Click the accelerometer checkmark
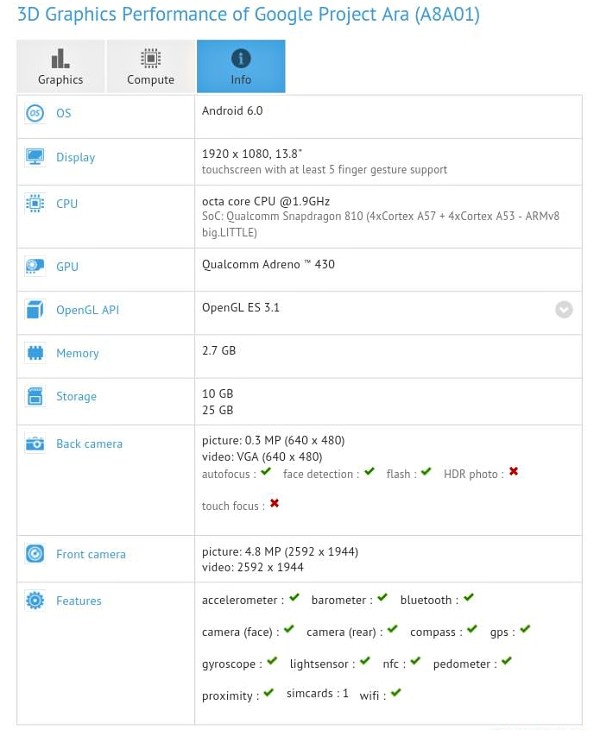The width and height of the screenshot is (600, 730). 294,597
